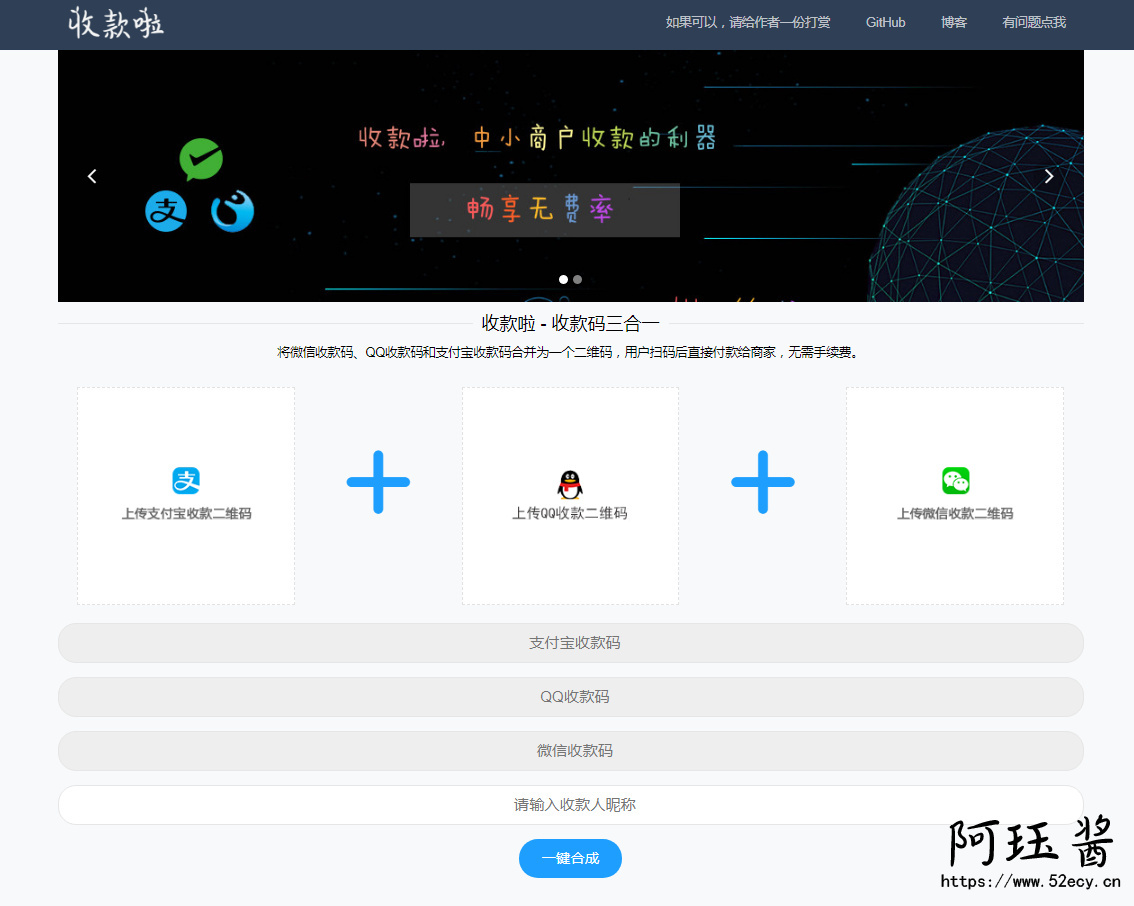Go to the next carousel slide

click(1049, 176)
